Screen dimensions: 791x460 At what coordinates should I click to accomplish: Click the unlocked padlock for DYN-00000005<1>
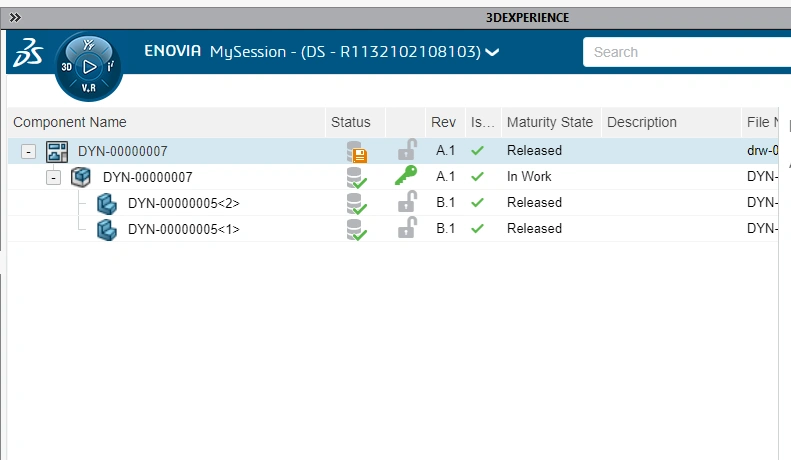click(407, 227)
